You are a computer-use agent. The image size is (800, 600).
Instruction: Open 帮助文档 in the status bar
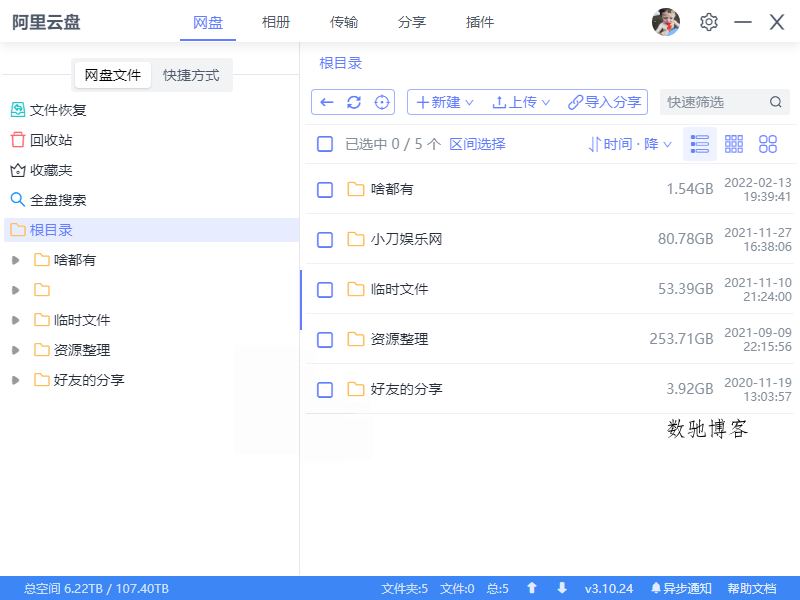point(752,588)
